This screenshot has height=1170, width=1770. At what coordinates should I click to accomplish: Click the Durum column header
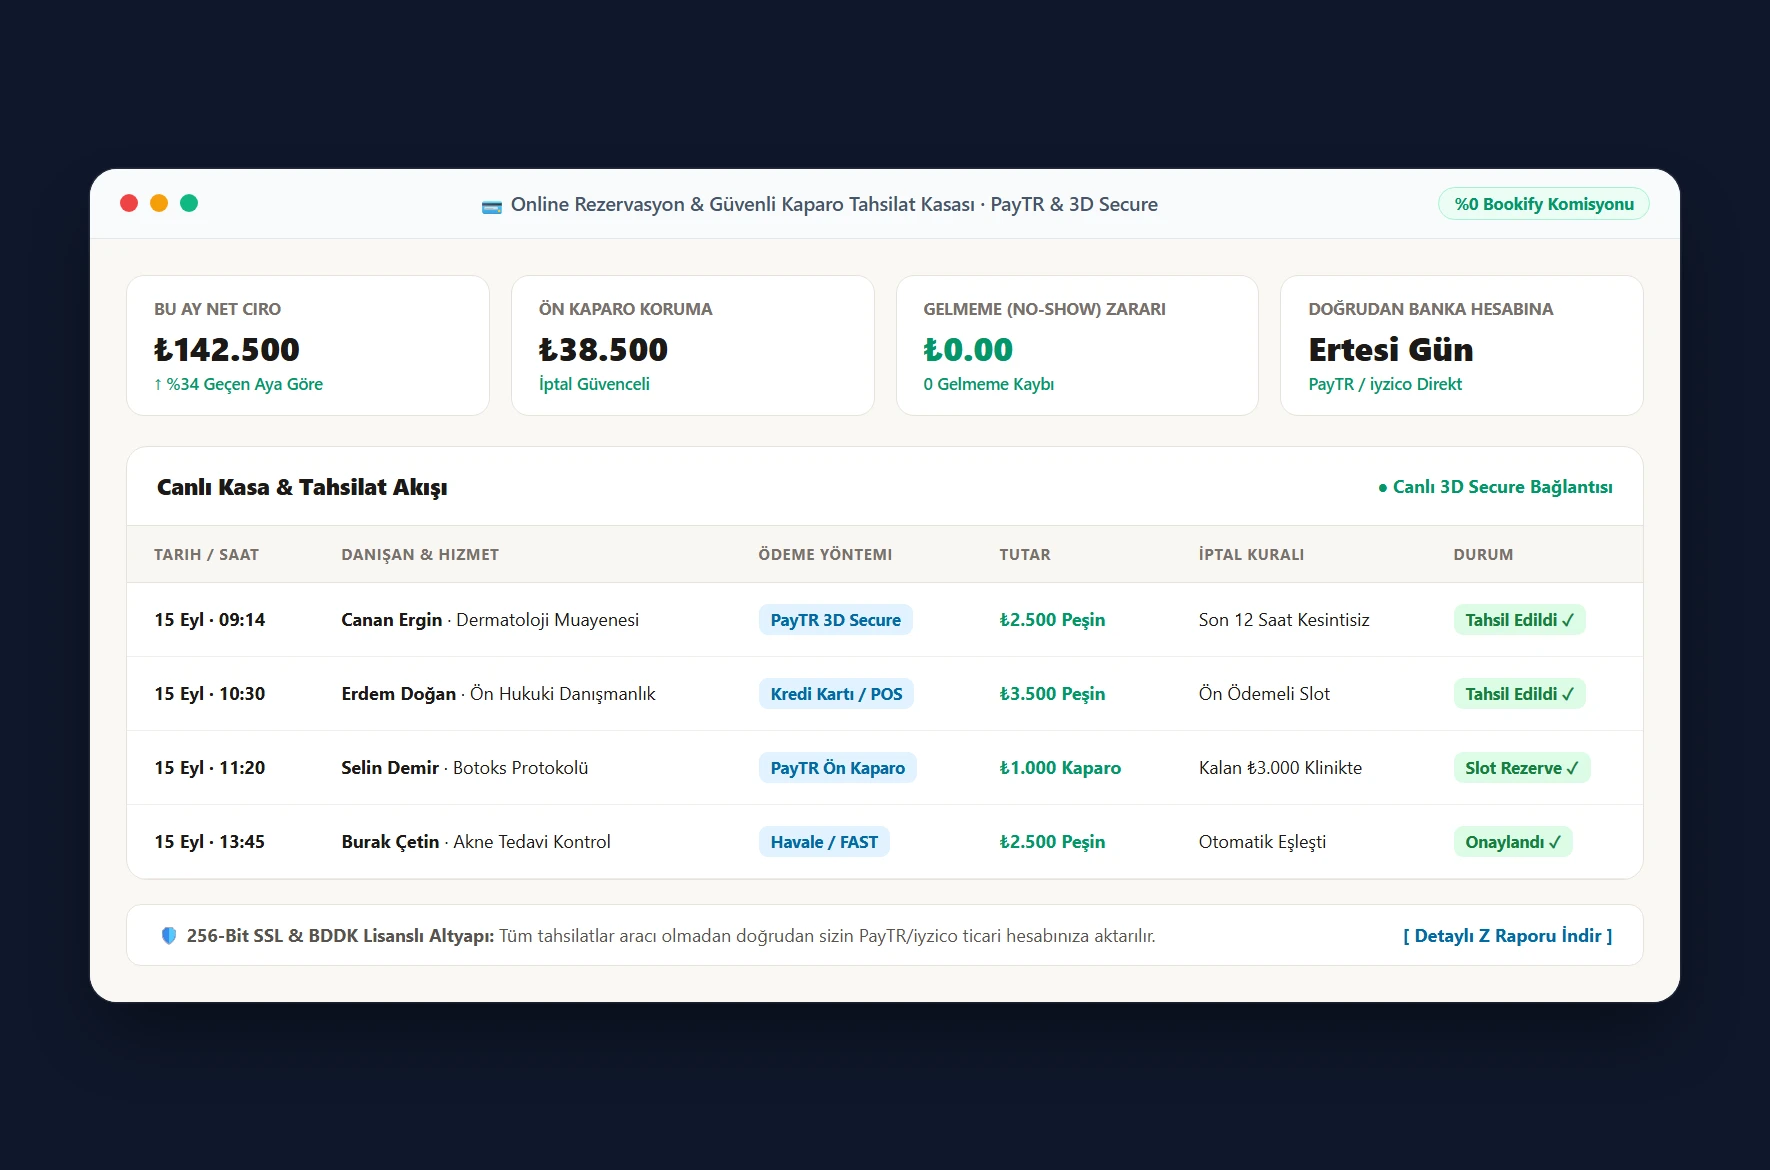[1483, 555]
